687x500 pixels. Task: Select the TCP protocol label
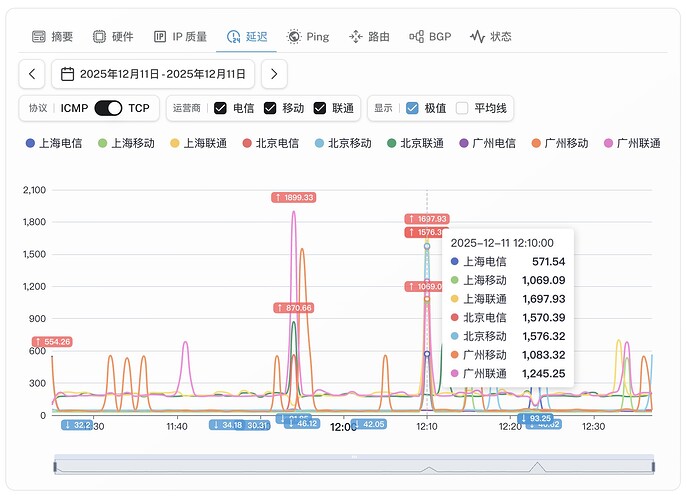[139, 108]
